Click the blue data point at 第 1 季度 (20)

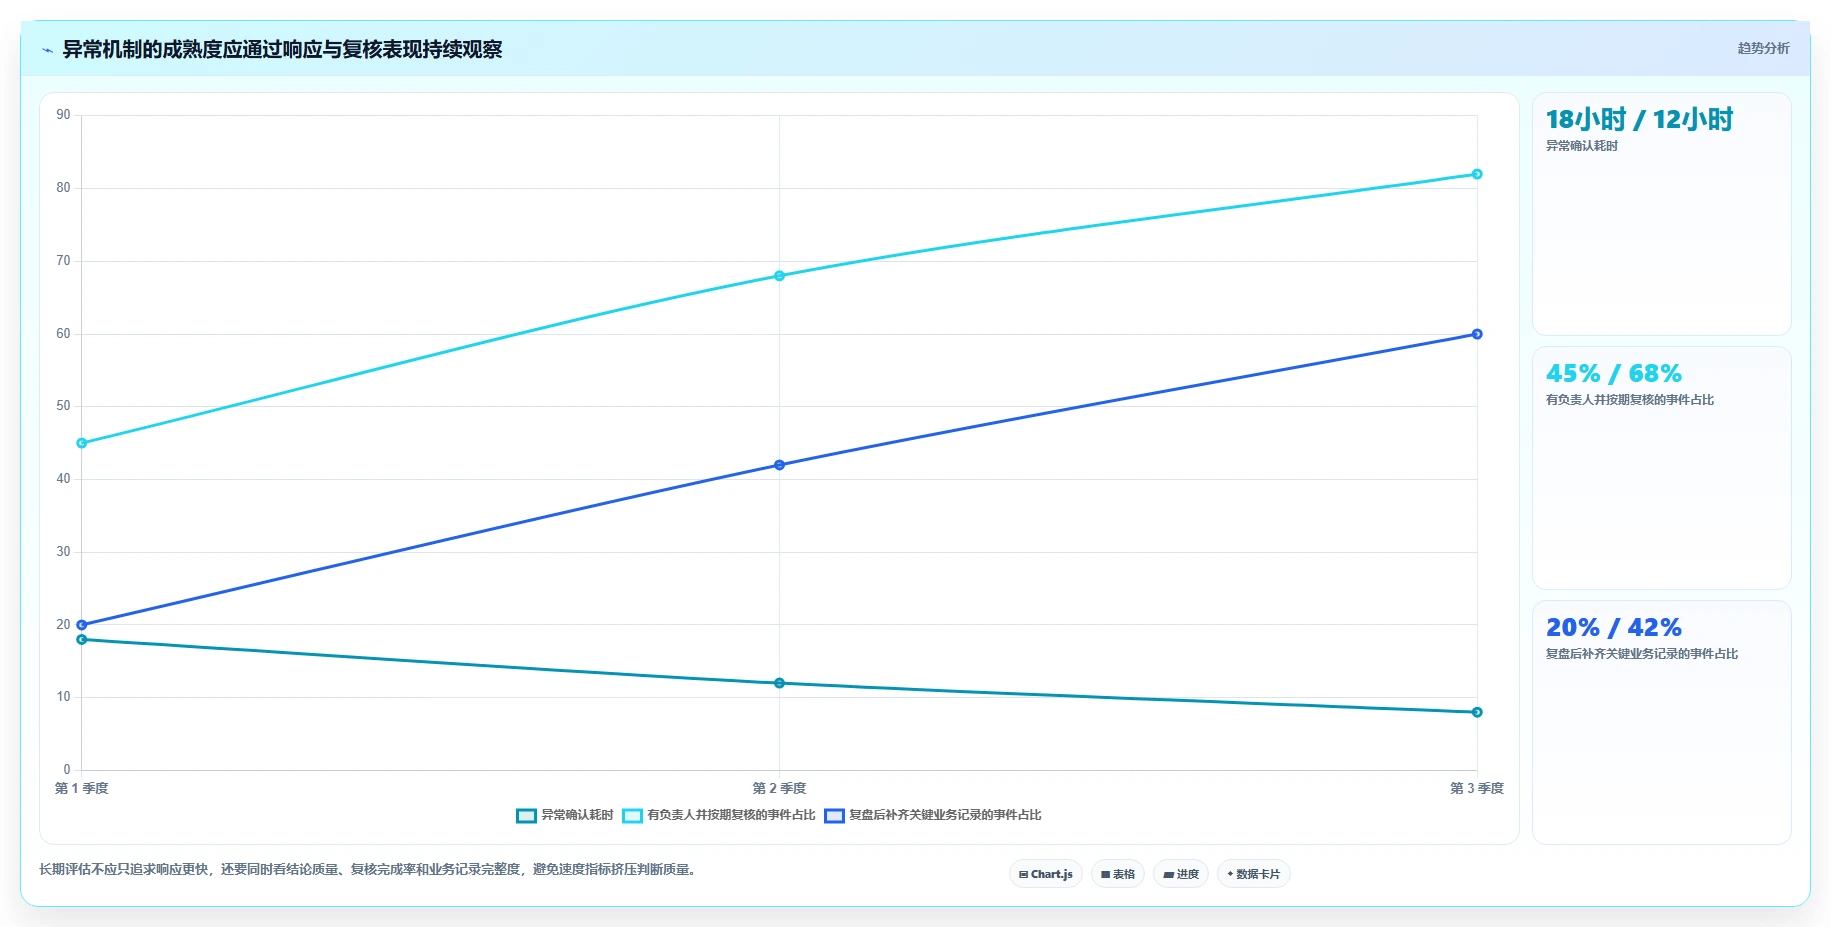coord(82,625)
